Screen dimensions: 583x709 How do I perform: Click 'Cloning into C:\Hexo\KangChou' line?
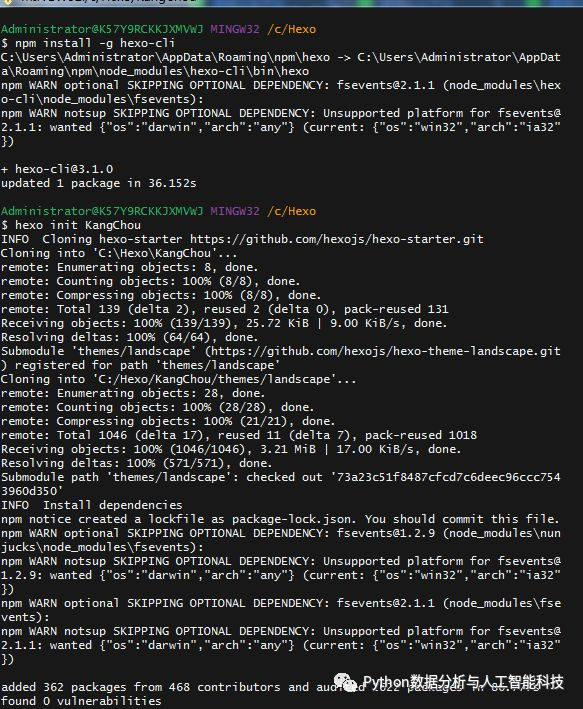pyautogui.click(x=119, y=253)
